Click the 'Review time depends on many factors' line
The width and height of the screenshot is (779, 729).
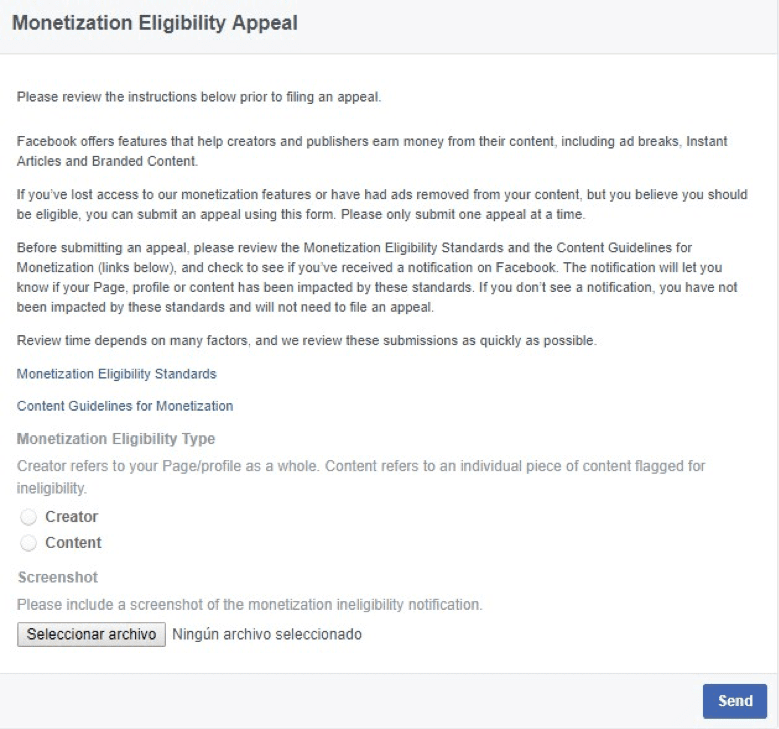307,342
